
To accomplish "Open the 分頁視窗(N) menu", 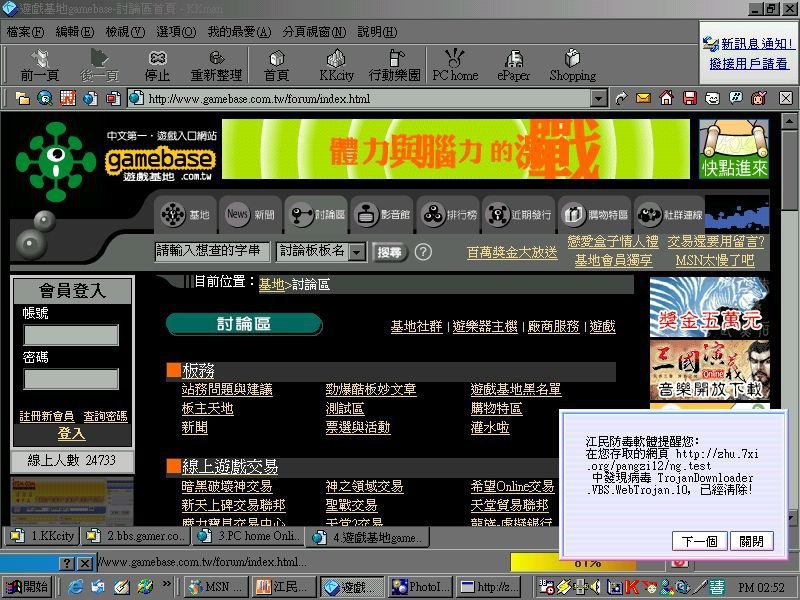I will click(x=314, y=32).
